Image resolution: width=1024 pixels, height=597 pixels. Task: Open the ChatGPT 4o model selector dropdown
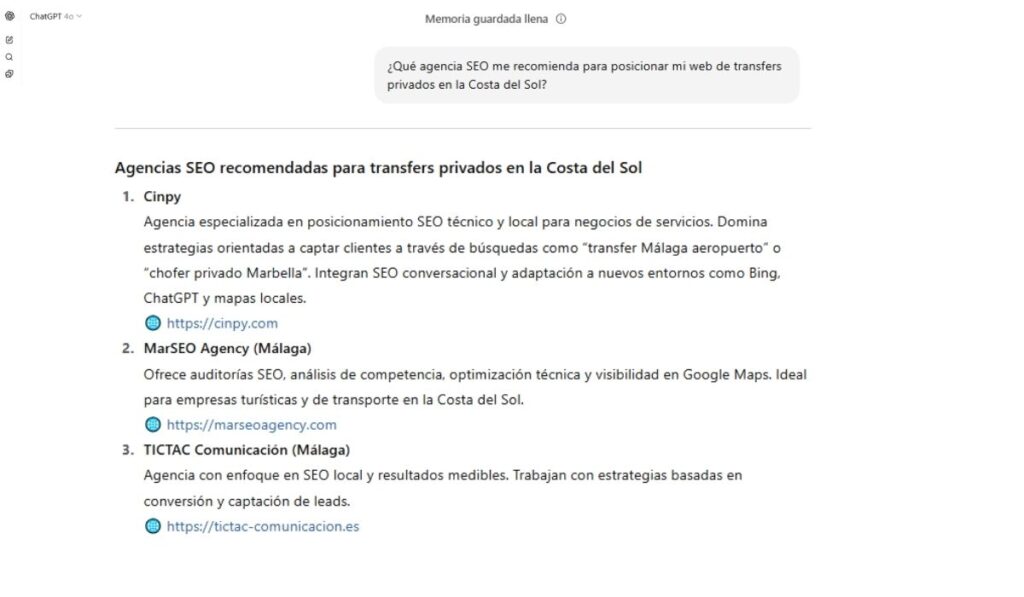coord(55,16)
